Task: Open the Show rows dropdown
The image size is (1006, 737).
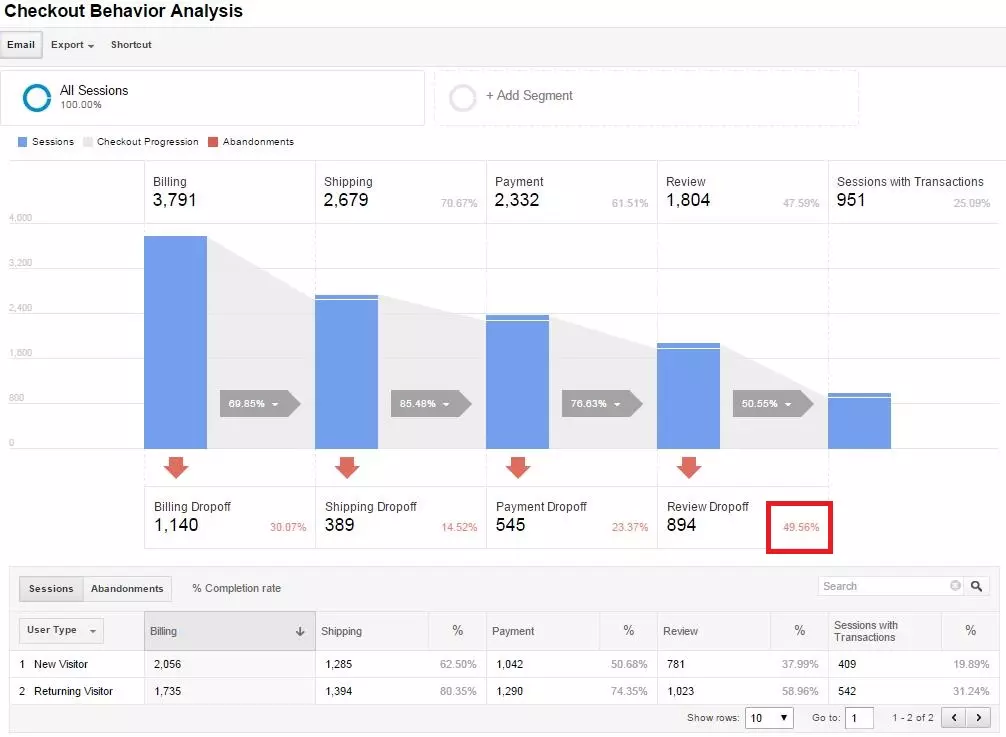Action: pos(769,717)
